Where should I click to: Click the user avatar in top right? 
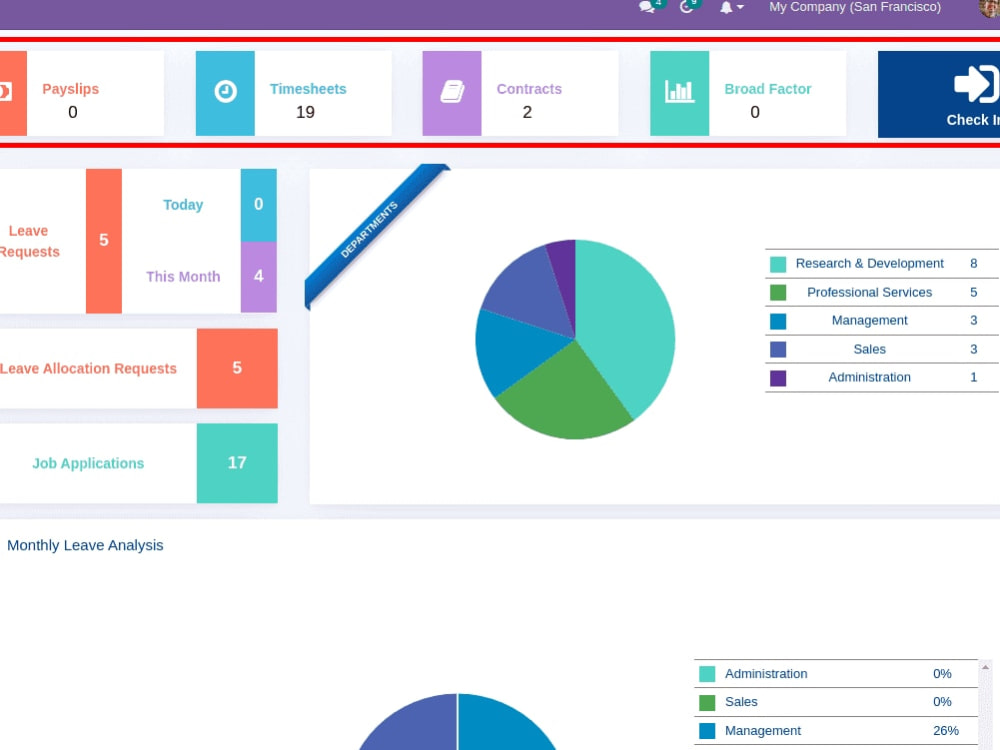990,8
